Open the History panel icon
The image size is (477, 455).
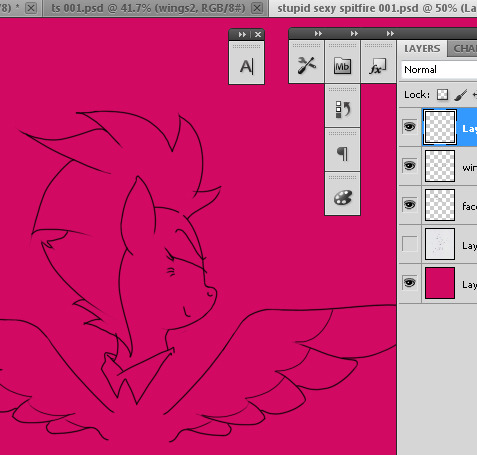(x=342, y=109)
